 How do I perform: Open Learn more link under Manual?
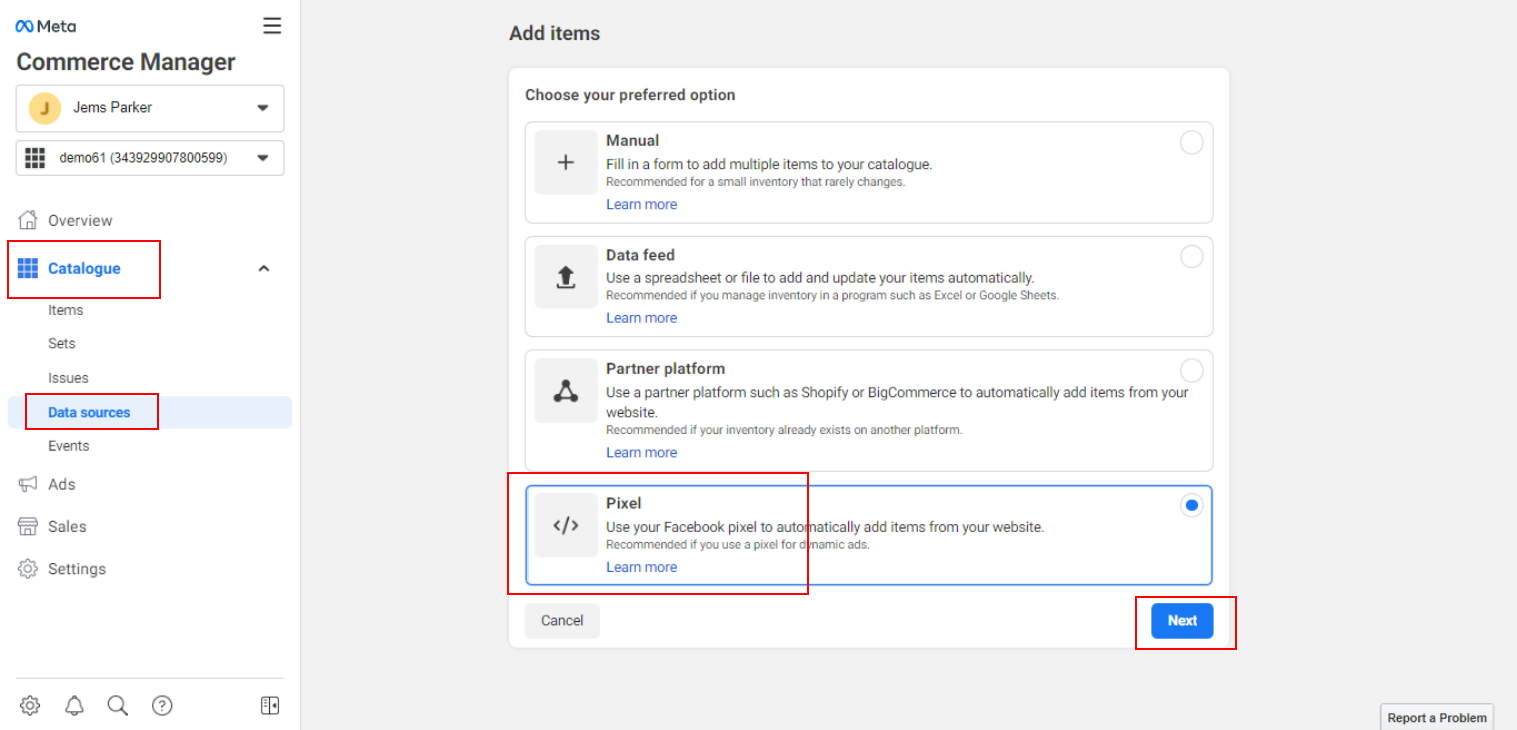(641, 204)
